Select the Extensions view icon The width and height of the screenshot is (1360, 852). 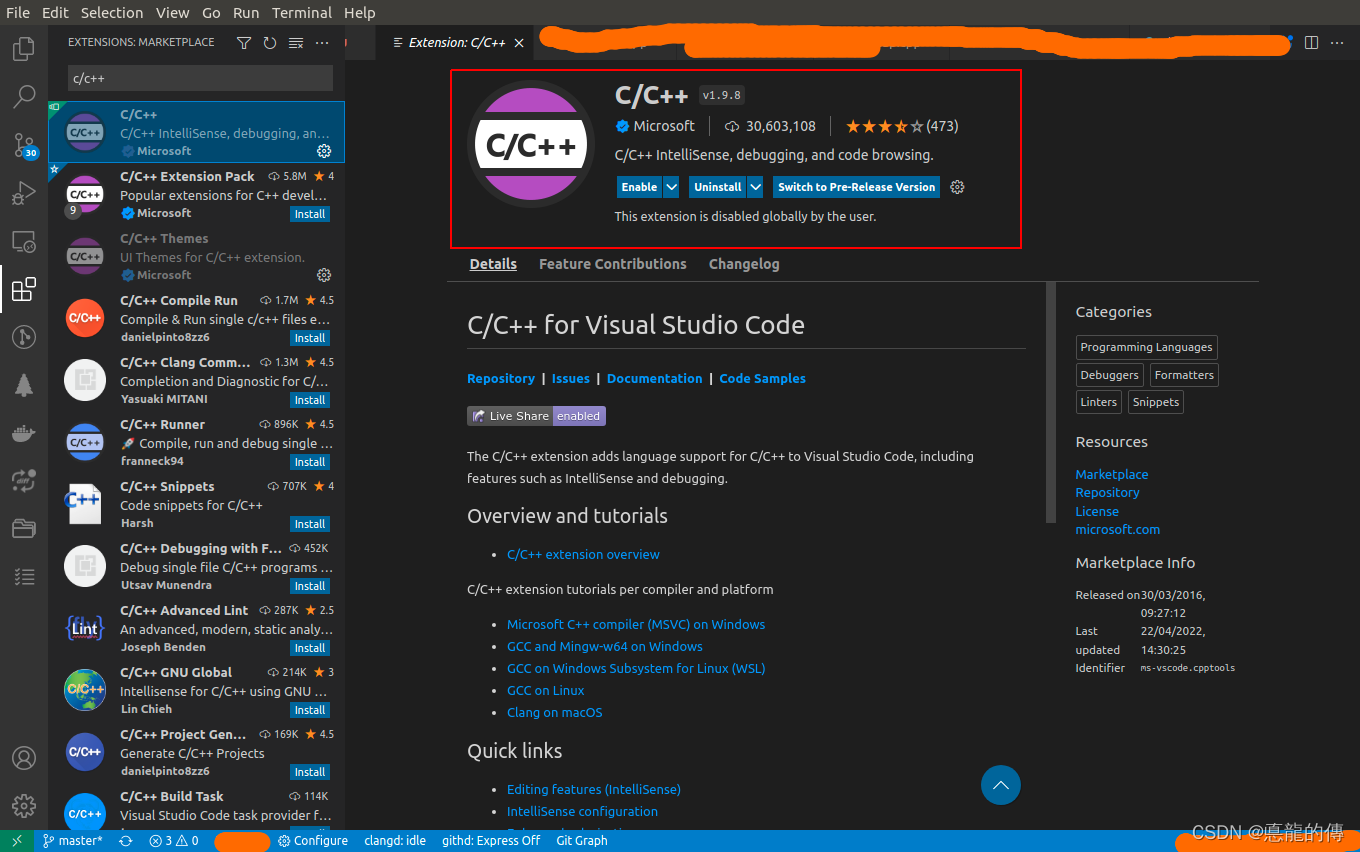tap(24, 289)
